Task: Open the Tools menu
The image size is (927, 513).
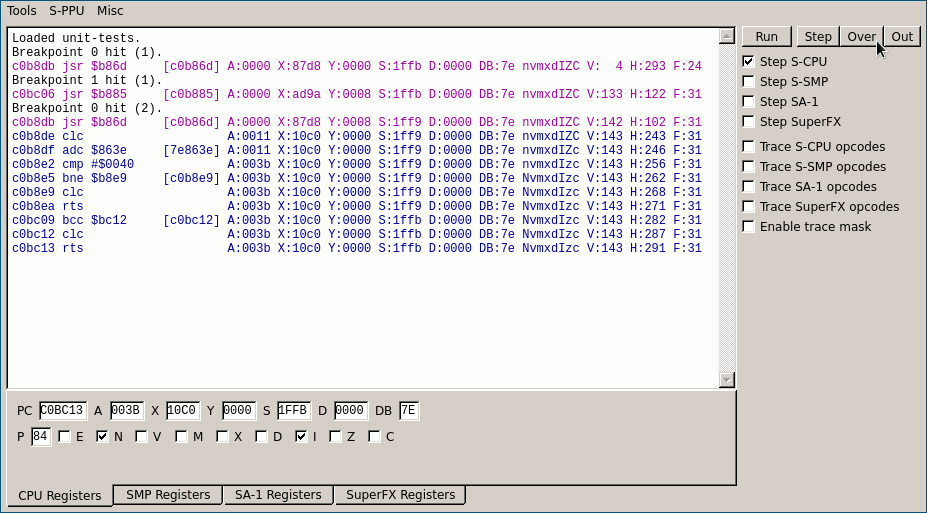Action: tap(21, 11)
